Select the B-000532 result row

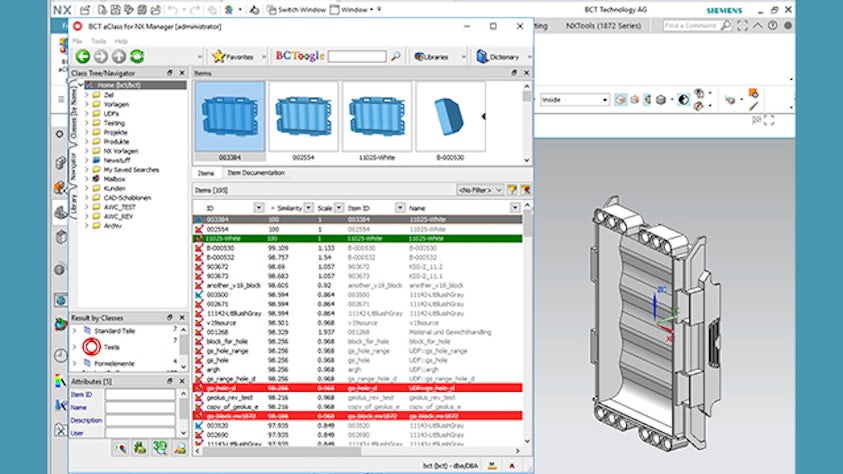point(358,257)
